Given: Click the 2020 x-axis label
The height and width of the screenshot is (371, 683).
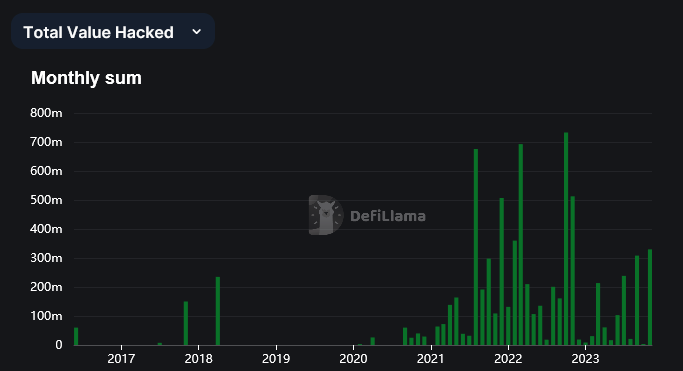Looking at the screenshot, I should (353, 358).
